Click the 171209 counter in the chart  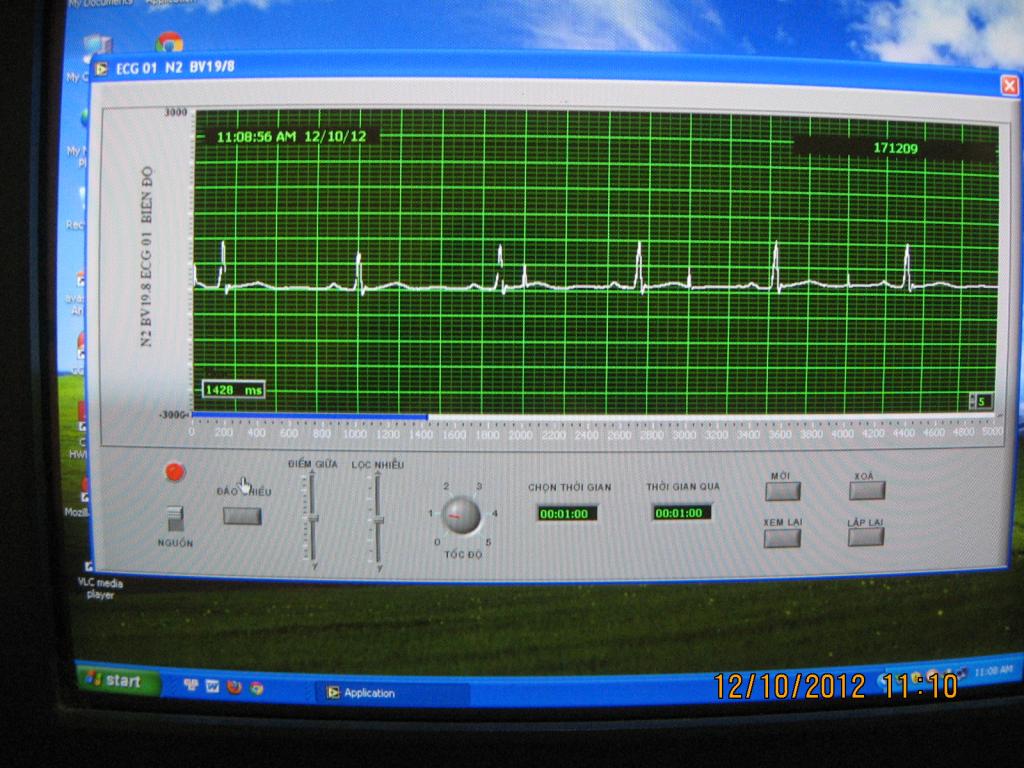pos(895,148)
